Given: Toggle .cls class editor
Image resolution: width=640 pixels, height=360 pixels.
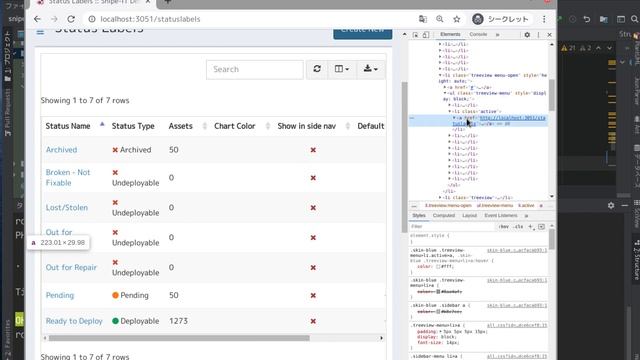Looking at the screenshot, I should pyautogui.click(x=518, y=227).
